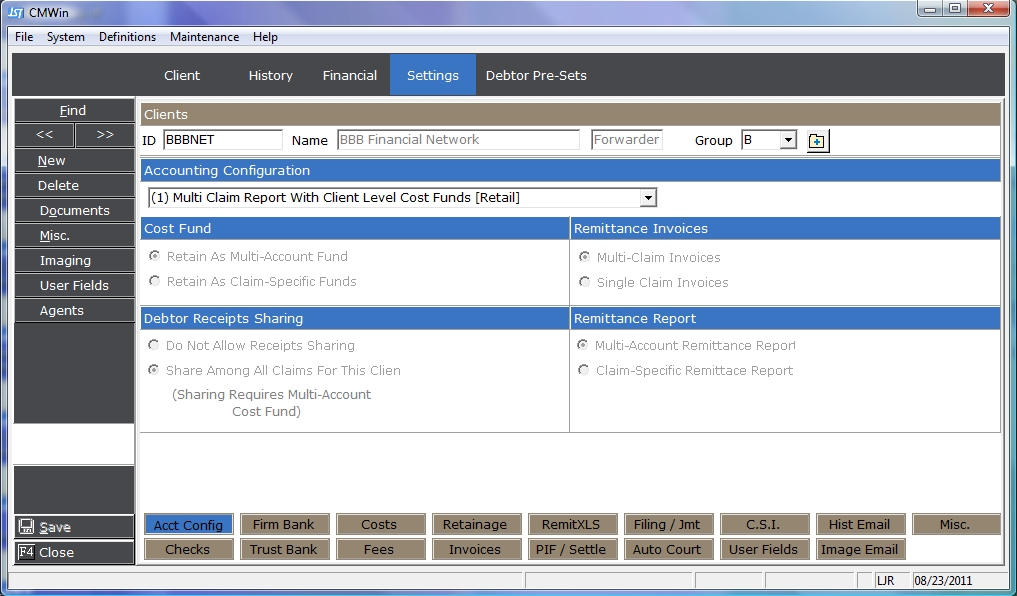Go to next client record arrow
Image resolution: width=1017 pixels, height=596 pixels.
[104, 135]
